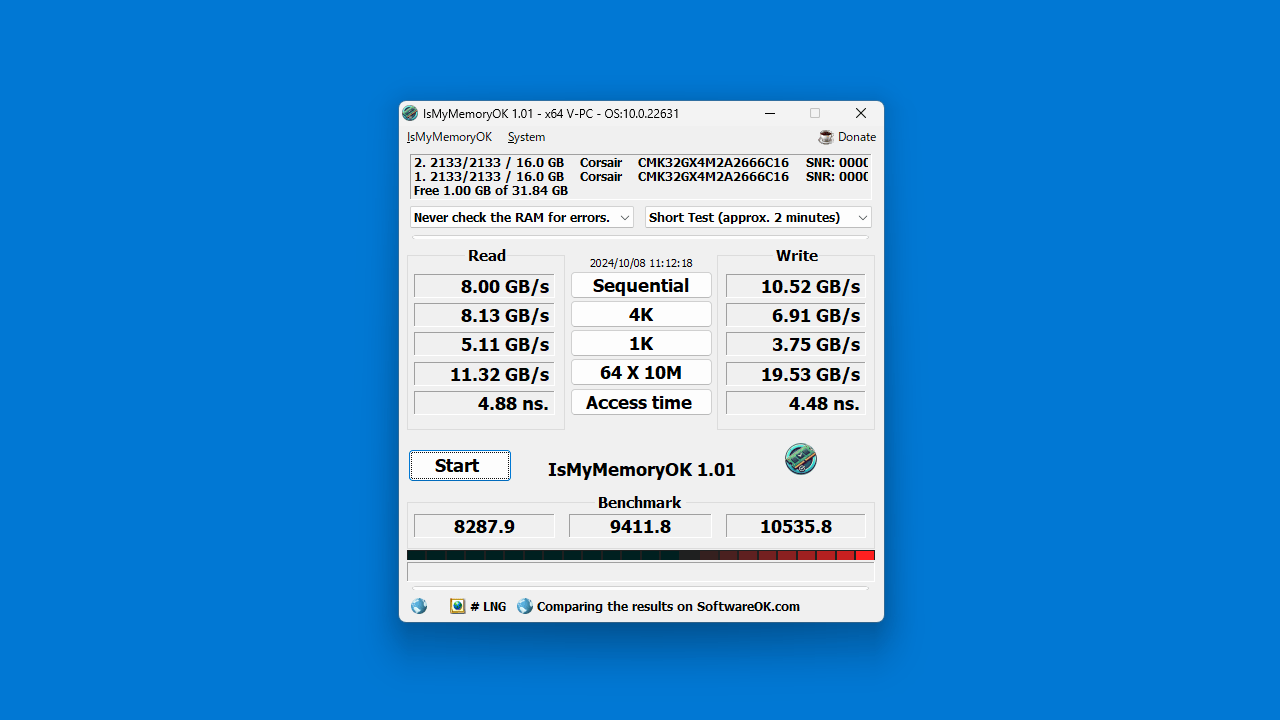
Task: Select the 11.32 GB/s read value
Action: [x=484, y=374]
